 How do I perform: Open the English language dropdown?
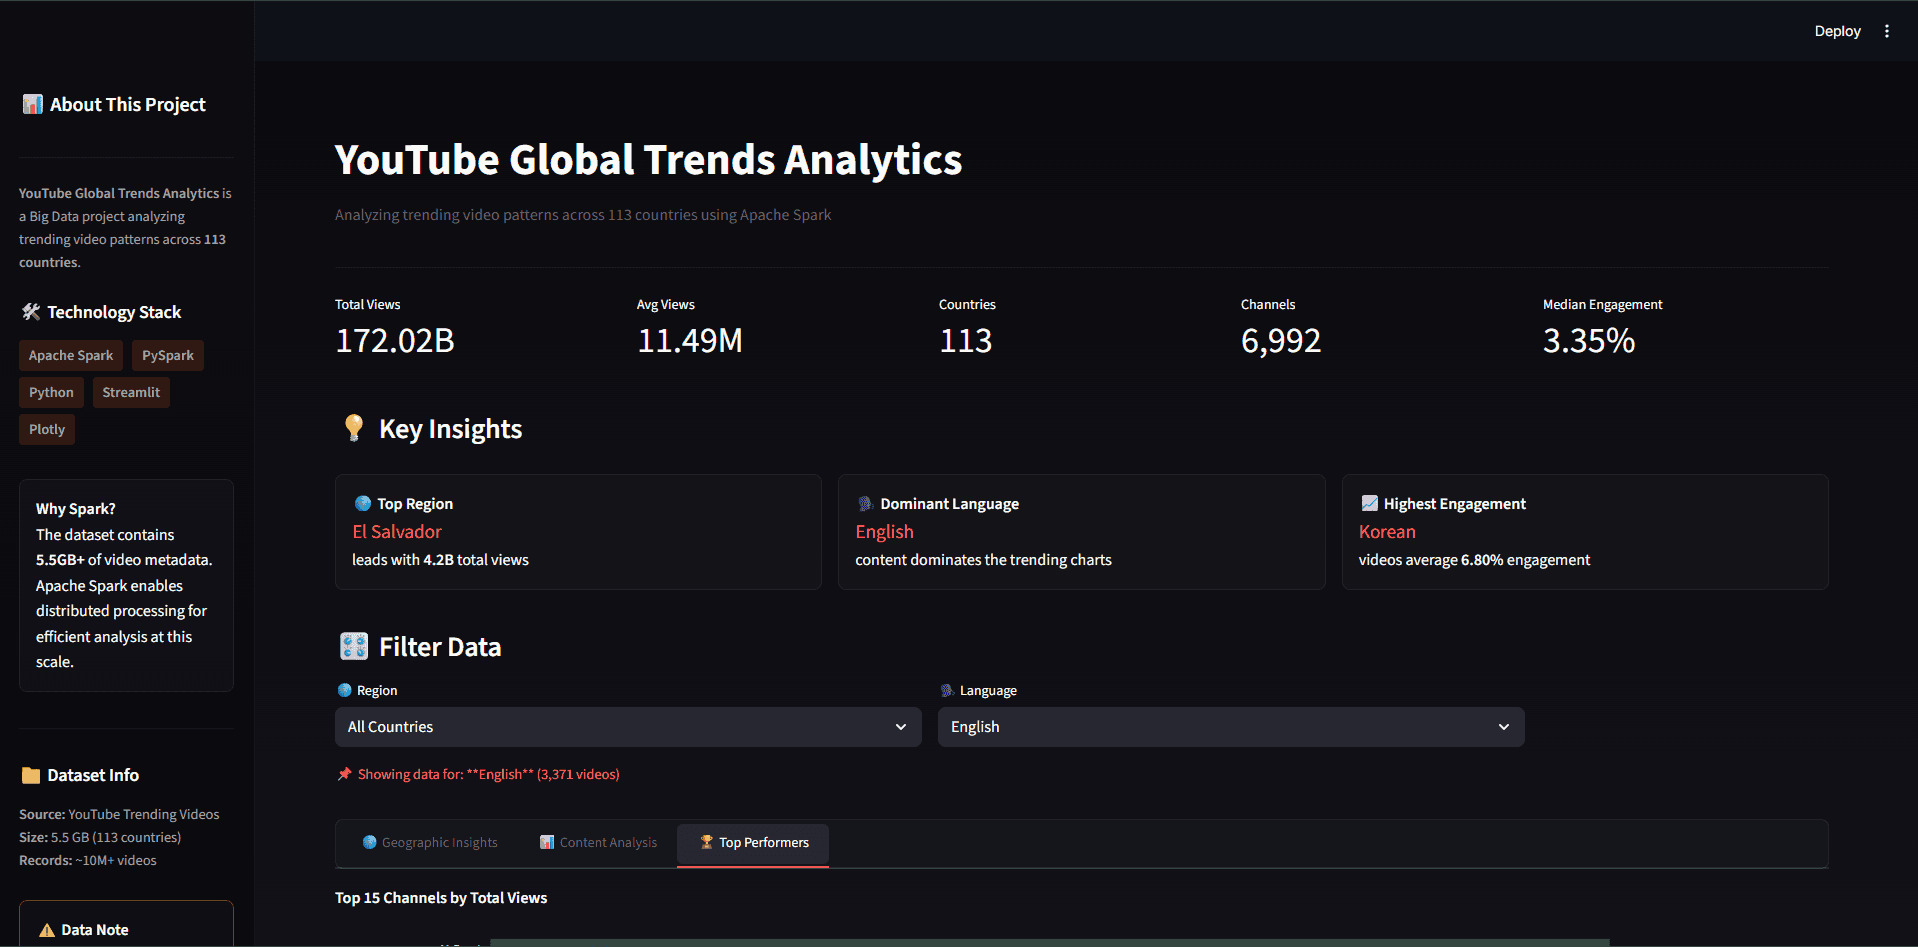click(x=1230, y=726)
